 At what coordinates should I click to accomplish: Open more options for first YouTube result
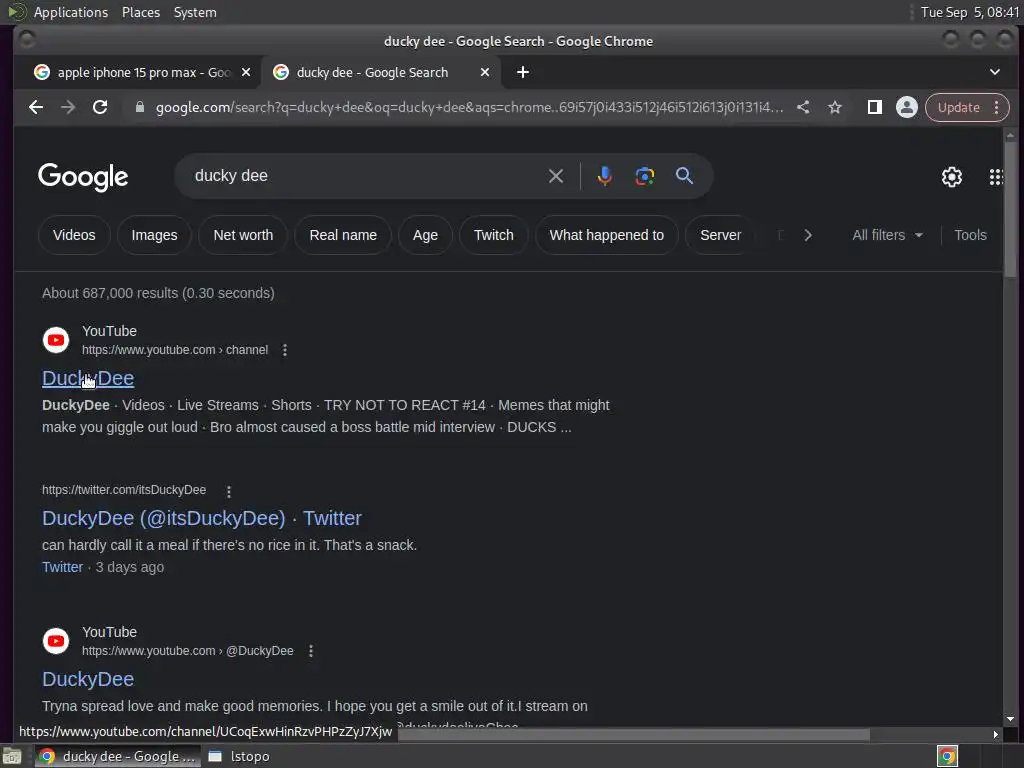click(285, 350)
